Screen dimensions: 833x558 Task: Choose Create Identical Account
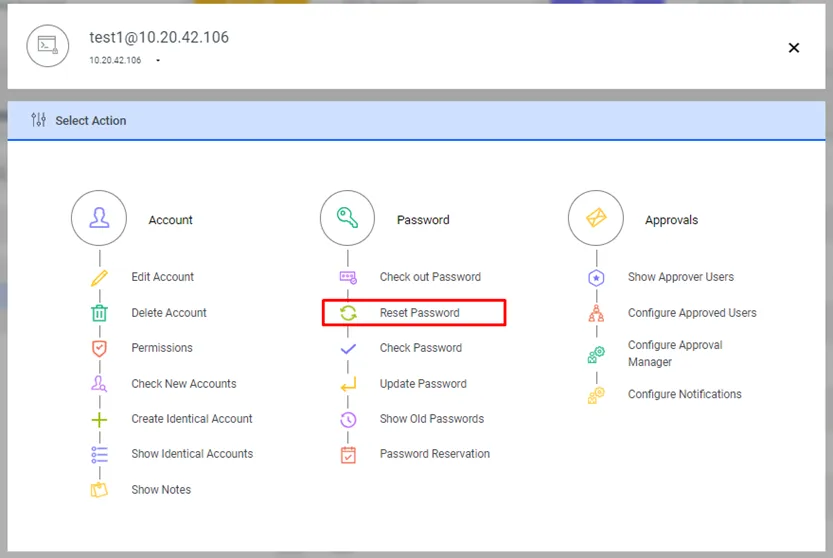tap(192, 419)
